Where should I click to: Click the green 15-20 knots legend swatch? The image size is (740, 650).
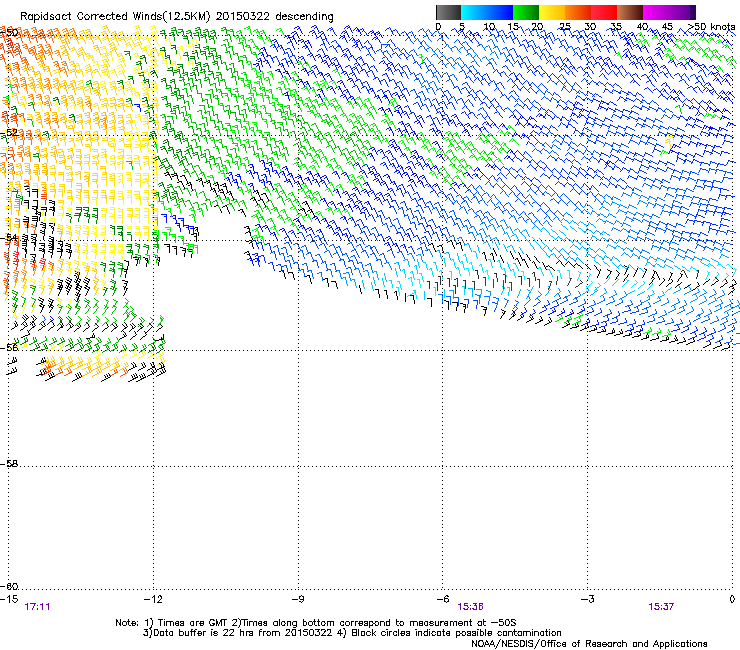[x=526, y=12]
